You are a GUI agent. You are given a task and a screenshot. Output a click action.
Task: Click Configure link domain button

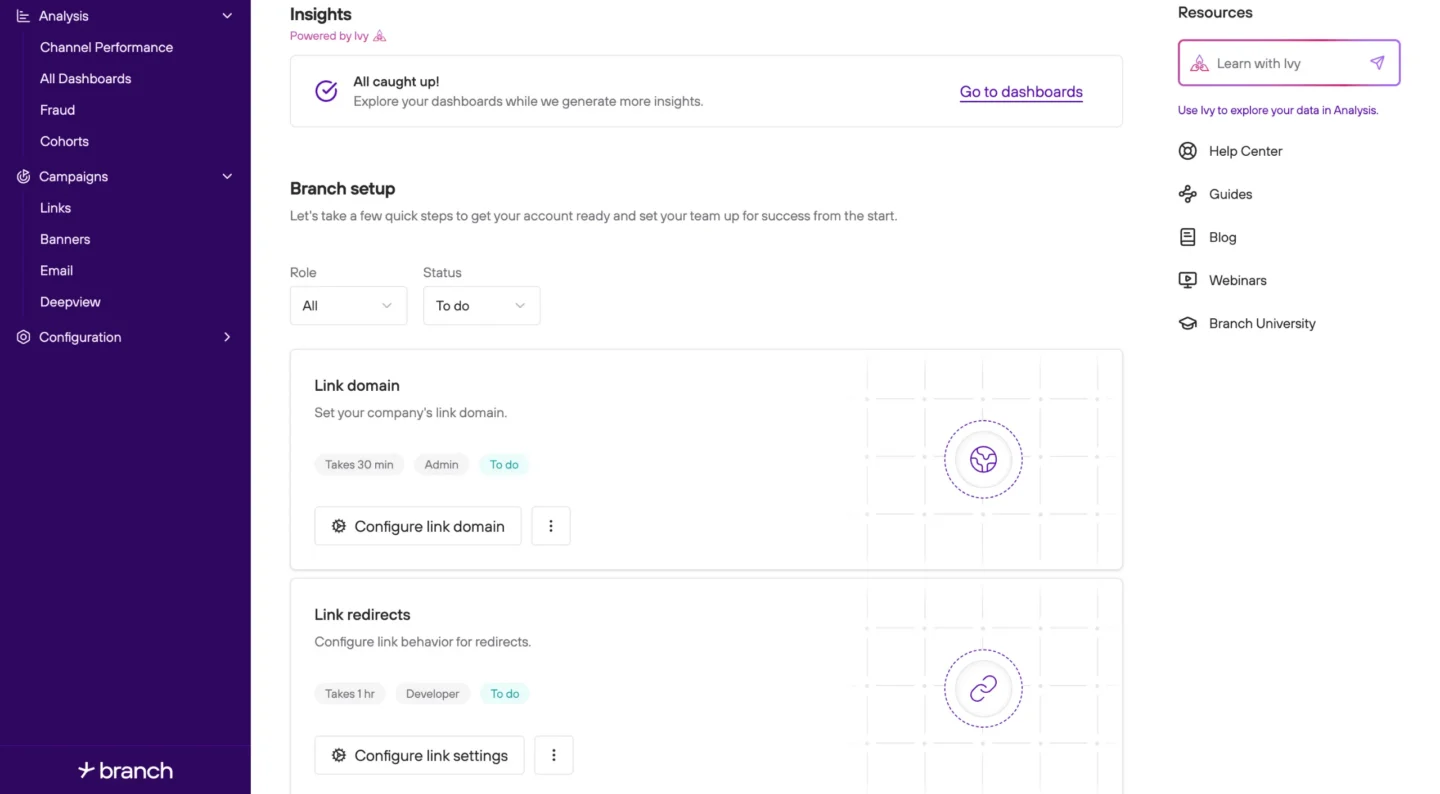coord(418,526)
